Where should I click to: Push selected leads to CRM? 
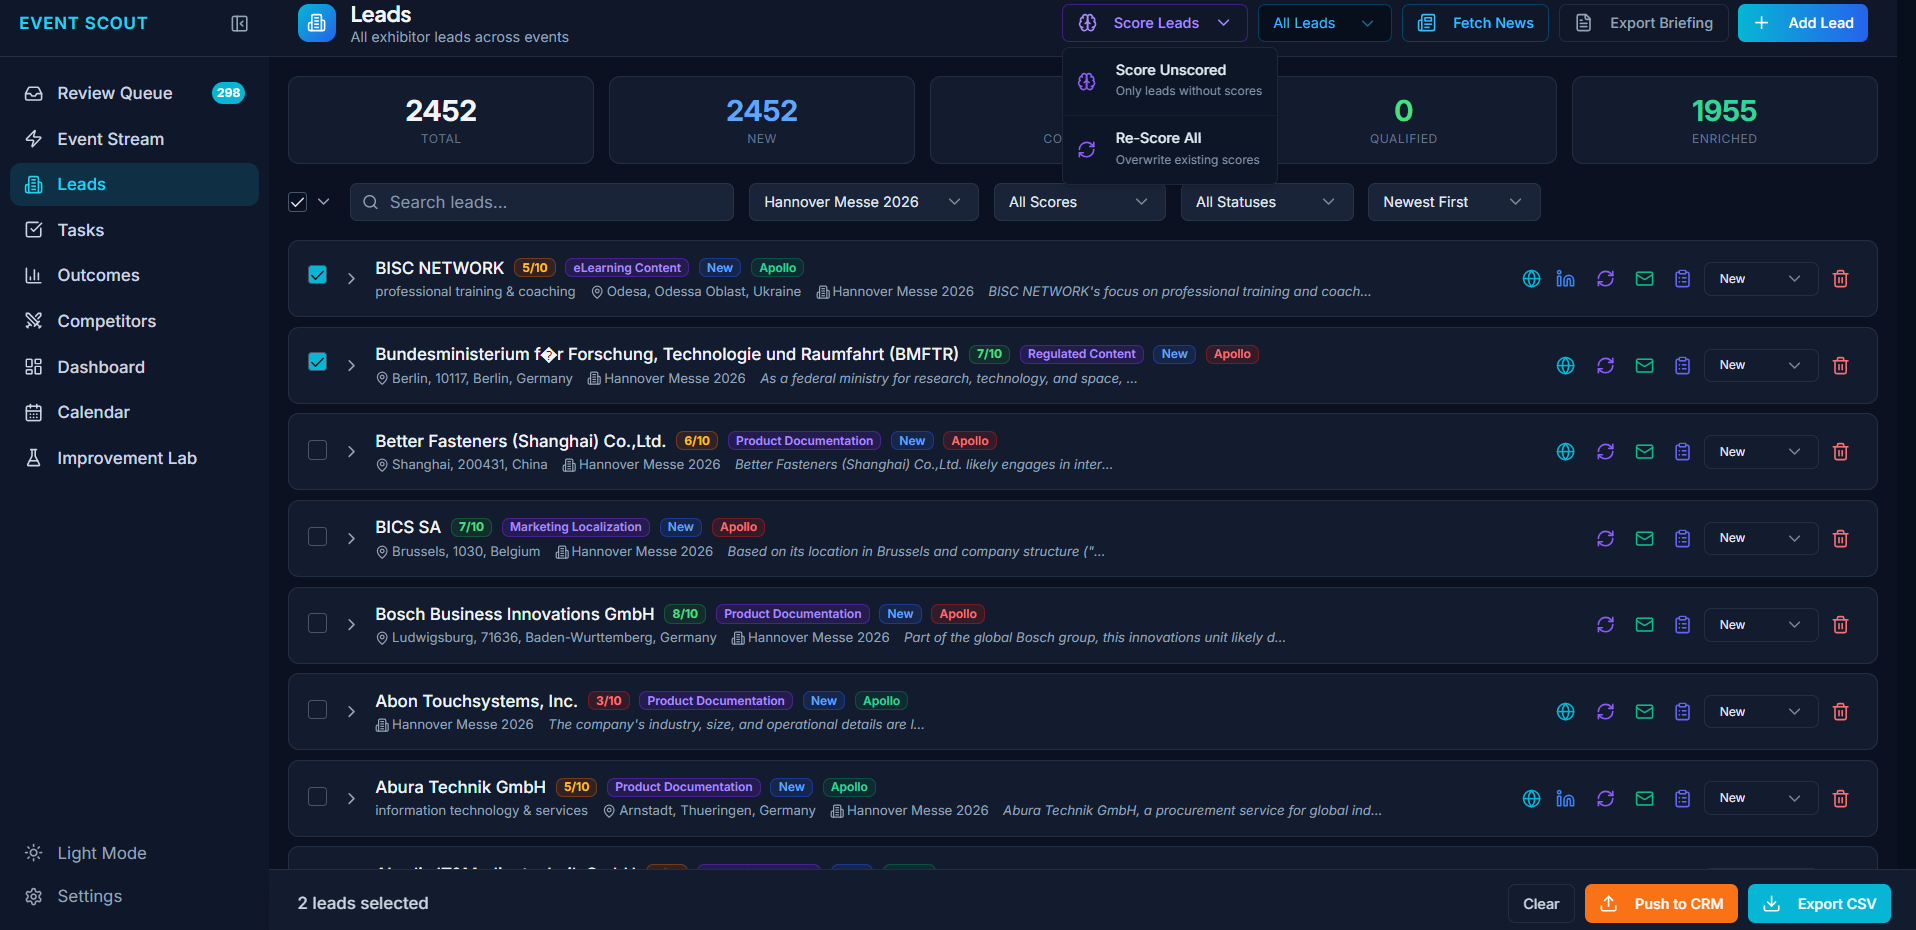tap(1661, 904)
